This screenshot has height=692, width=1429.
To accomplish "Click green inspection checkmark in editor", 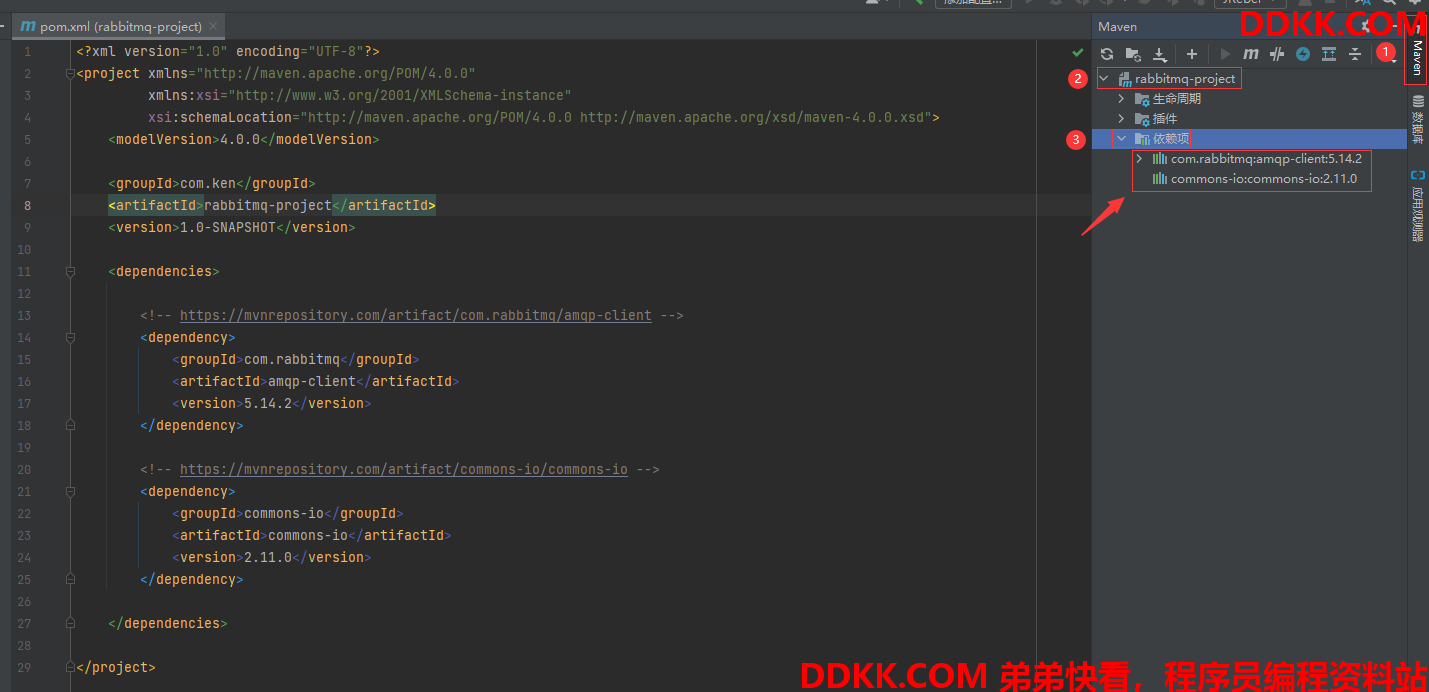I will [1077, 52].
